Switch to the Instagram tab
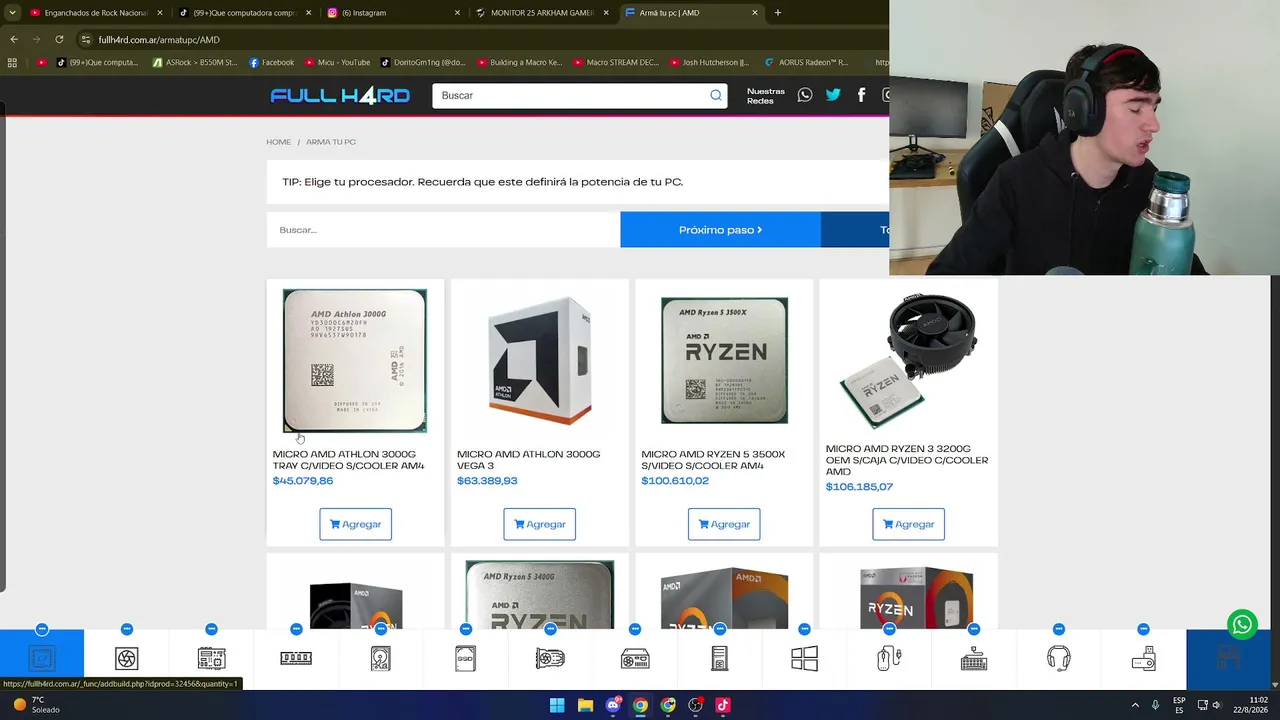 (x=394, y=13)
